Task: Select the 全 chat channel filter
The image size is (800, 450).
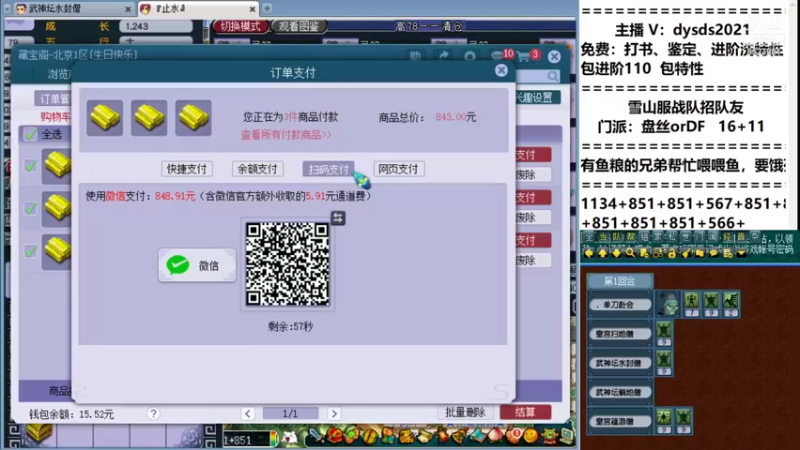Action: point(589,237)
